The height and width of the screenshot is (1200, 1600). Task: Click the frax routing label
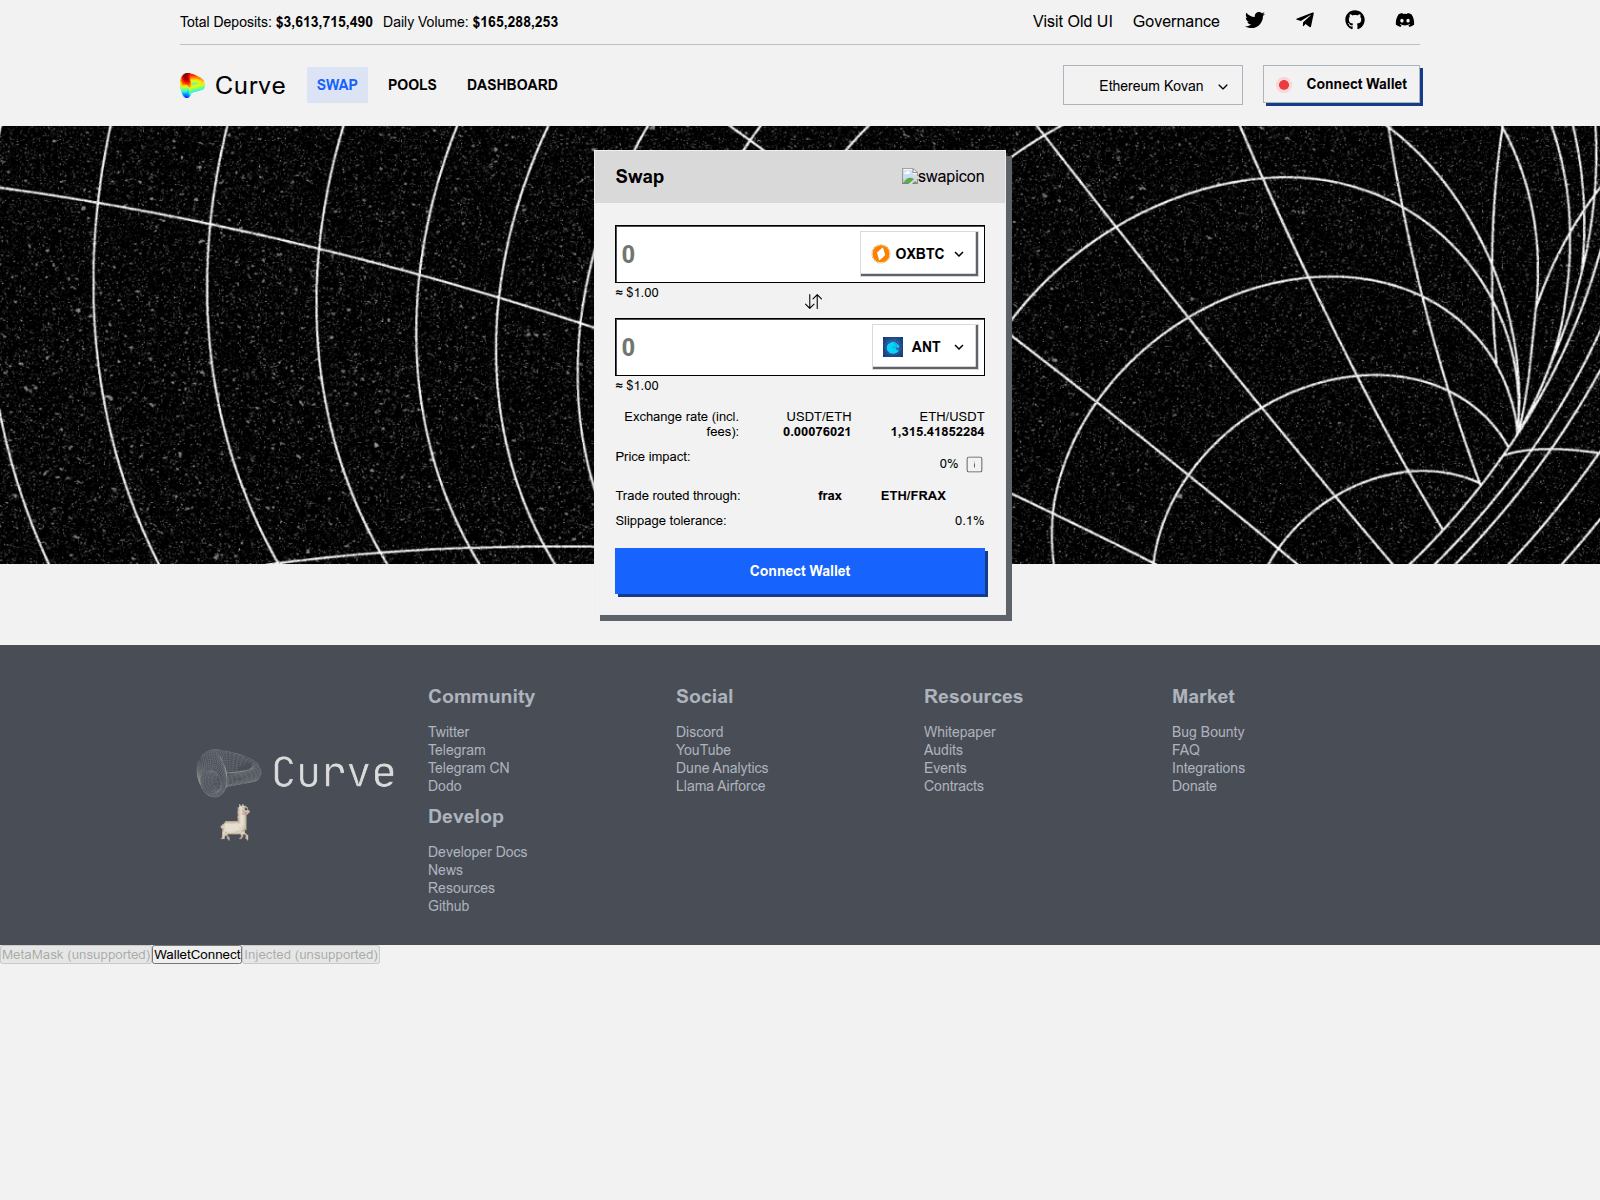[x=830, y=496]
